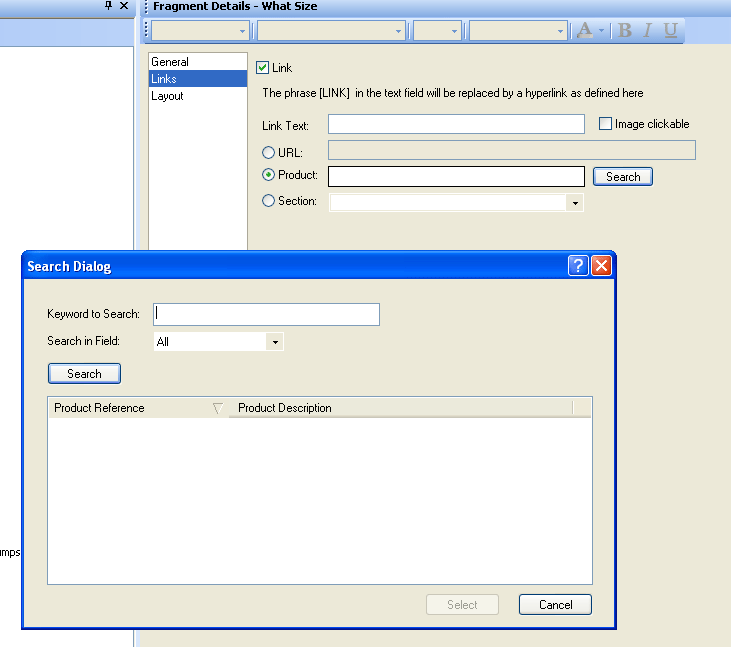This screenshot has width=731, height=647.
Task: Click the Italic formatting icon
Action: coord(647,31)
